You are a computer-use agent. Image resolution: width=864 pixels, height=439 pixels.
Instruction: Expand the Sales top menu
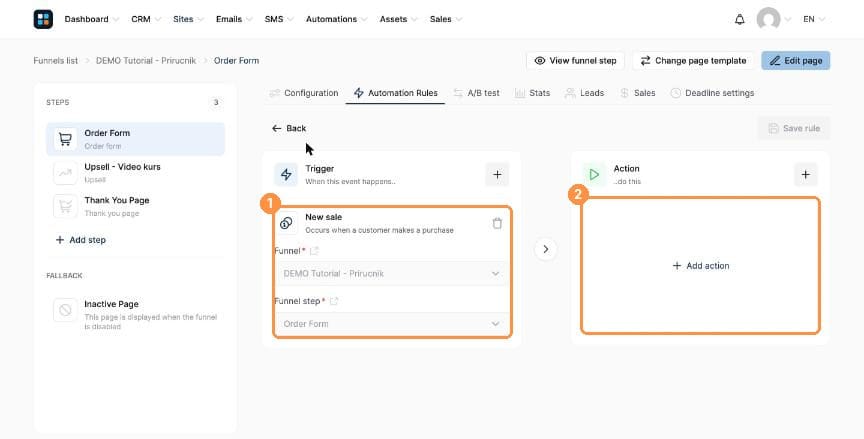click(x=446, y=19)
